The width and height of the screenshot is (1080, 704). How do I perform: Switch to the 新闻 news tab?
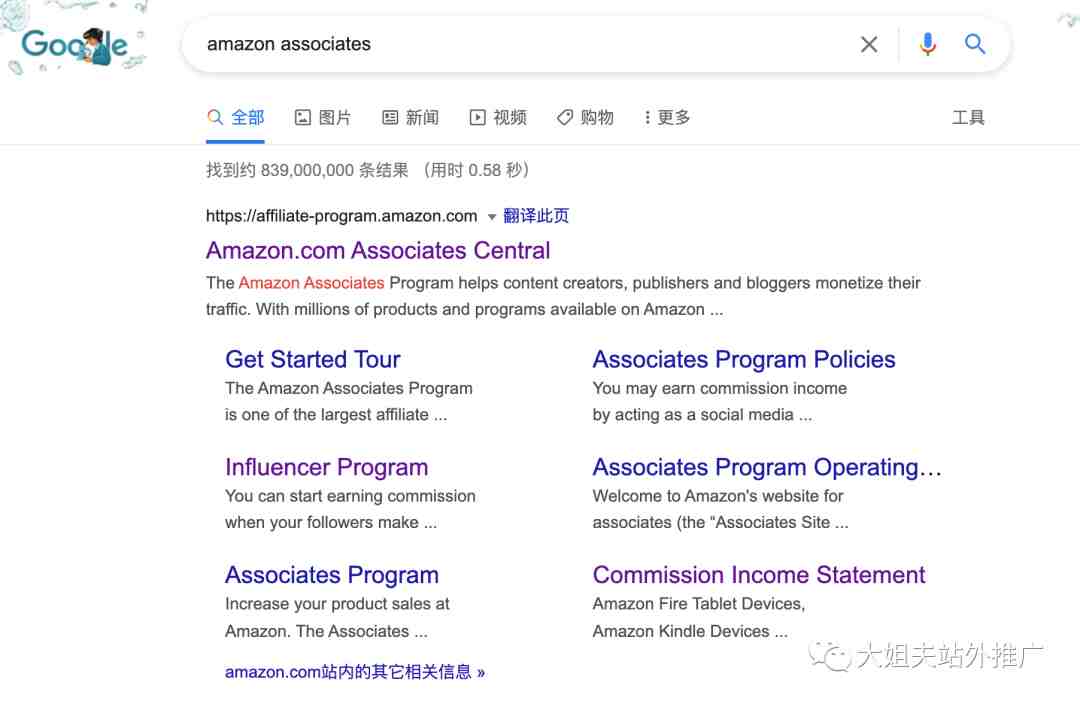411,117
